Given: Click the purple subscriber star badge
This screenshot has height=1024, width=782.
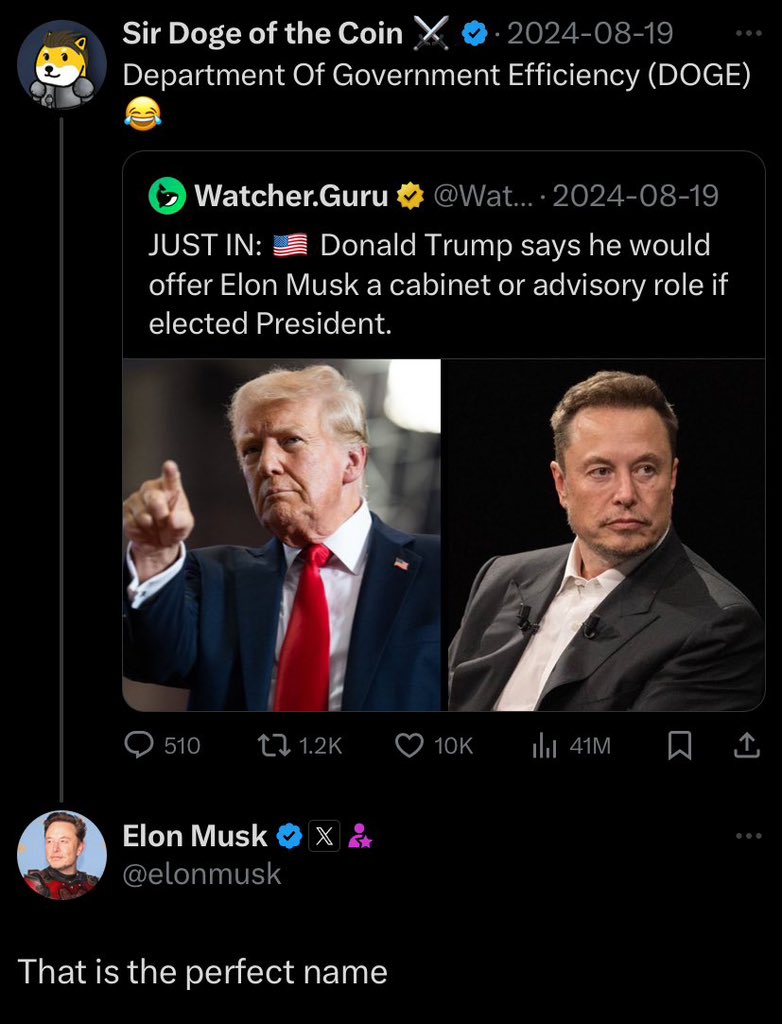Looking at the screenshot, I should 360,837.
